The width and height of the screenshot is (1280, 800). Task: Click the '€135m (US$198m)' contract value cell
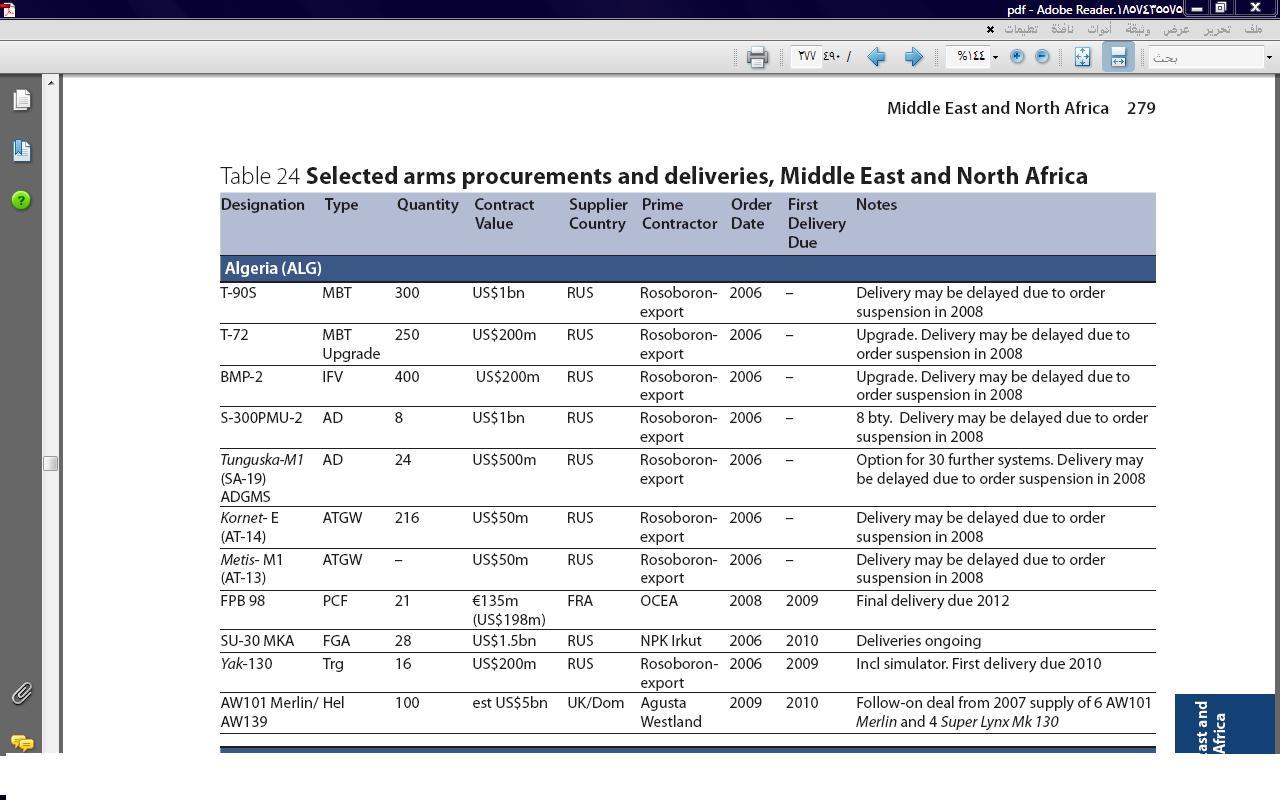click(x=509, y=610)
